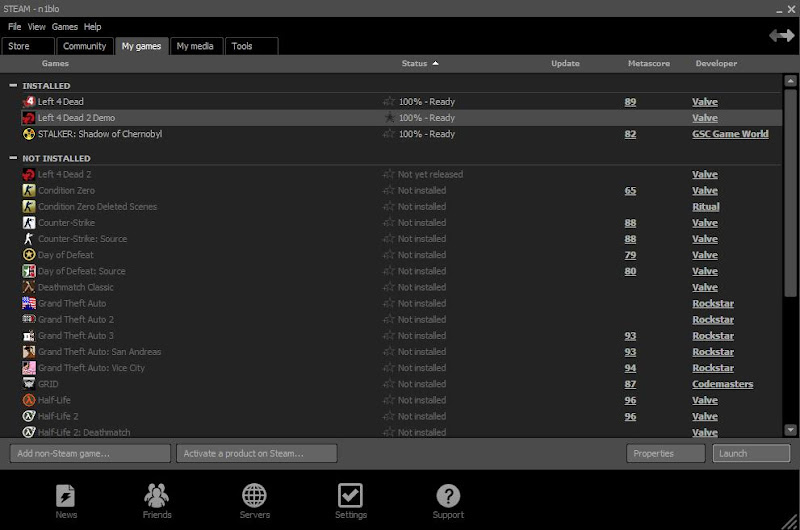Open the Help menu

point(92,27)
